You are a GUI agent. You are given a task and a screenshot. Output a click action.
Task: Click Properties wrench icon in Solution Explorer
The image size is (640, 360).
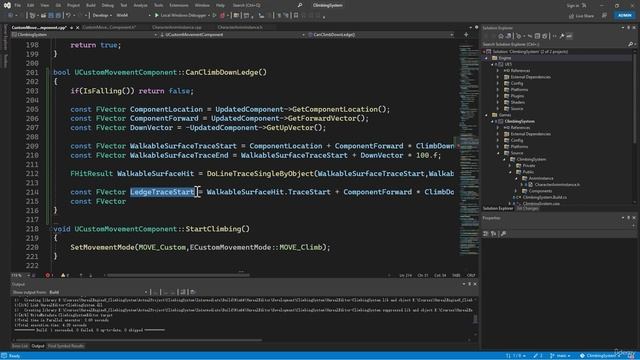pos(562,36)
